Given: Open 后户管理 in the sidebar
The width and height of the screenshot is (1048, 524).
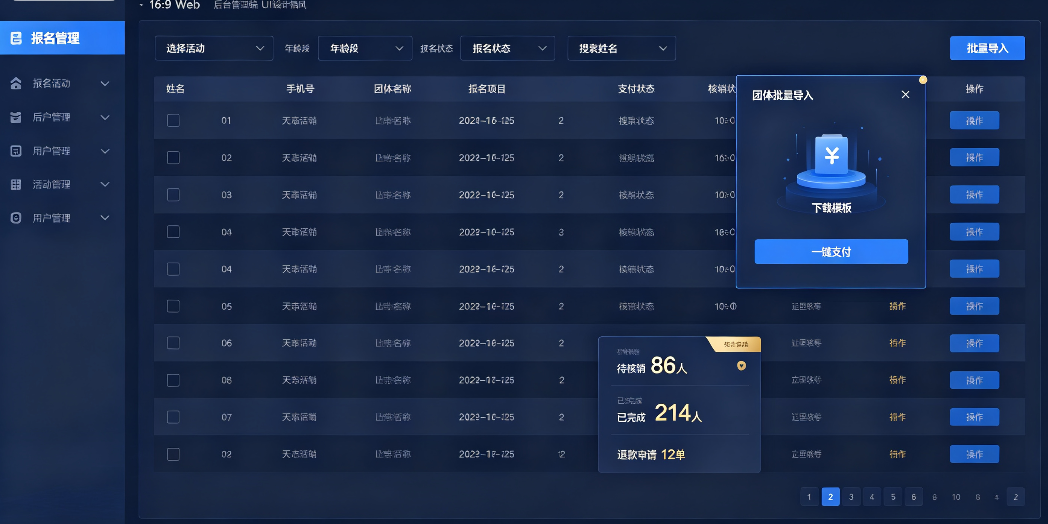Looking at the screenshot, I should tap(51, 117).
